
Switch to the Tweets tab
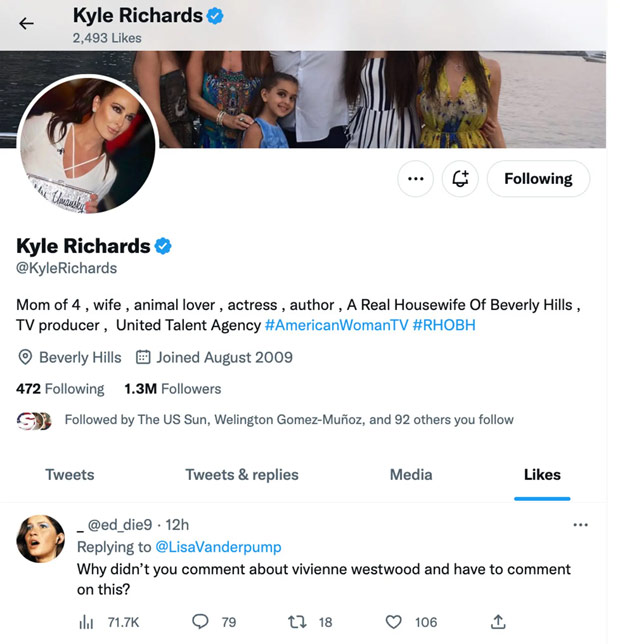coord(70,474)
